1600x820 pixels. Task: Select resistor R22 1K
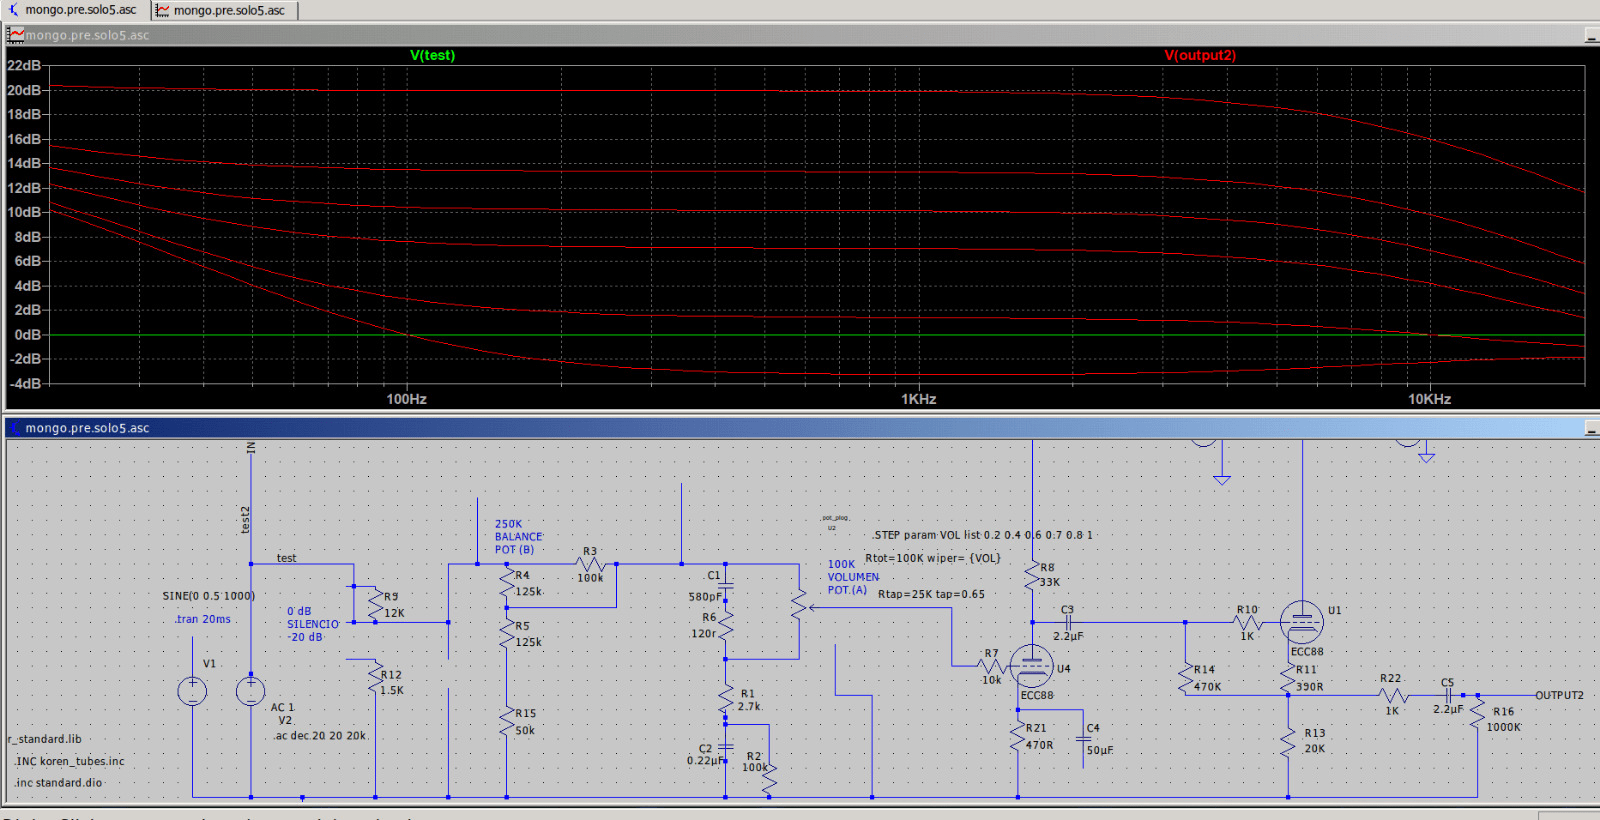(1392, 695)
